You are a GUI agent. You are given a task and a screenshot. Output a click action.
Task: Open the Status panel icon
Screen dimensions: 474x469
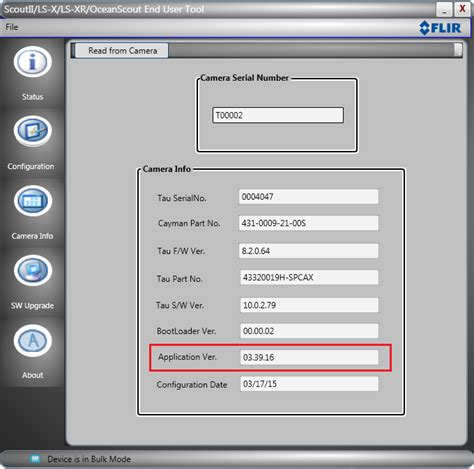point(33,62)
